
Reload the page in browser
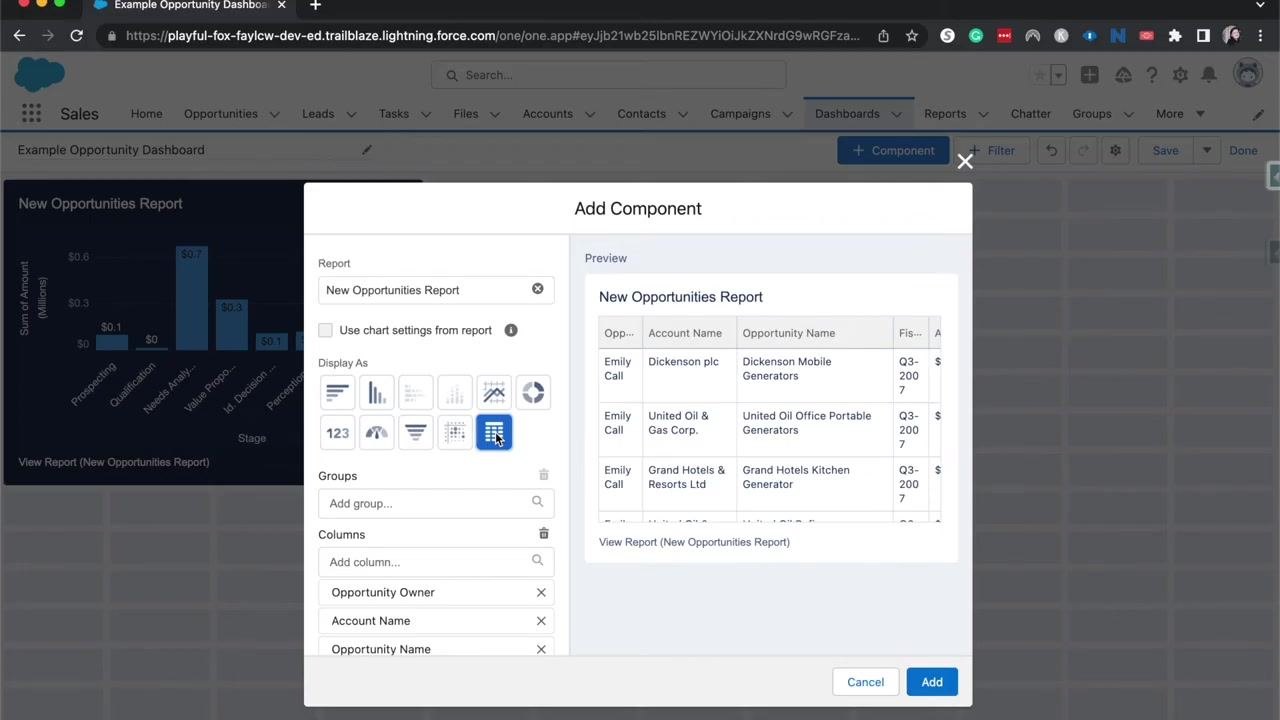coord(76,36)
